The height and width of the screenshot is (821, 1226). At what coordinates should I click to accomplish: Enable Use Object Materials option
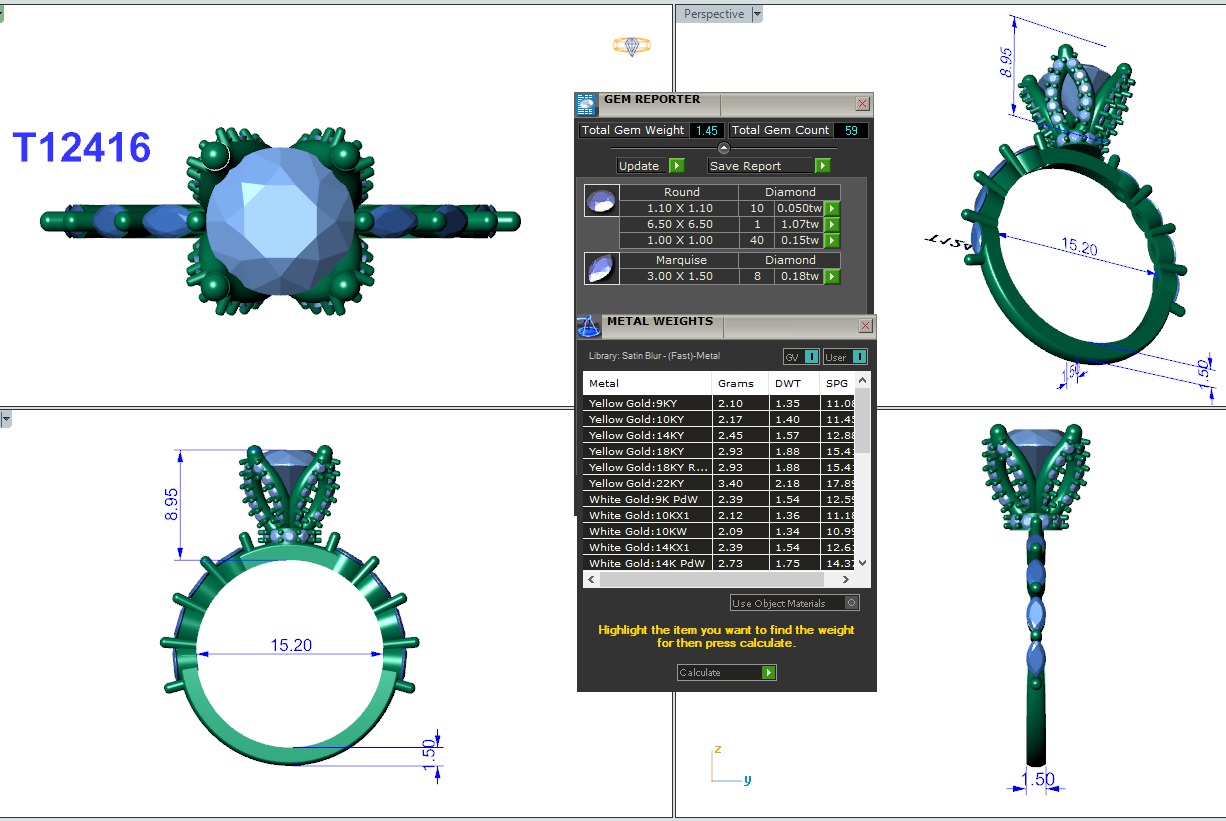pyautogui.click(x=851, y=603)
